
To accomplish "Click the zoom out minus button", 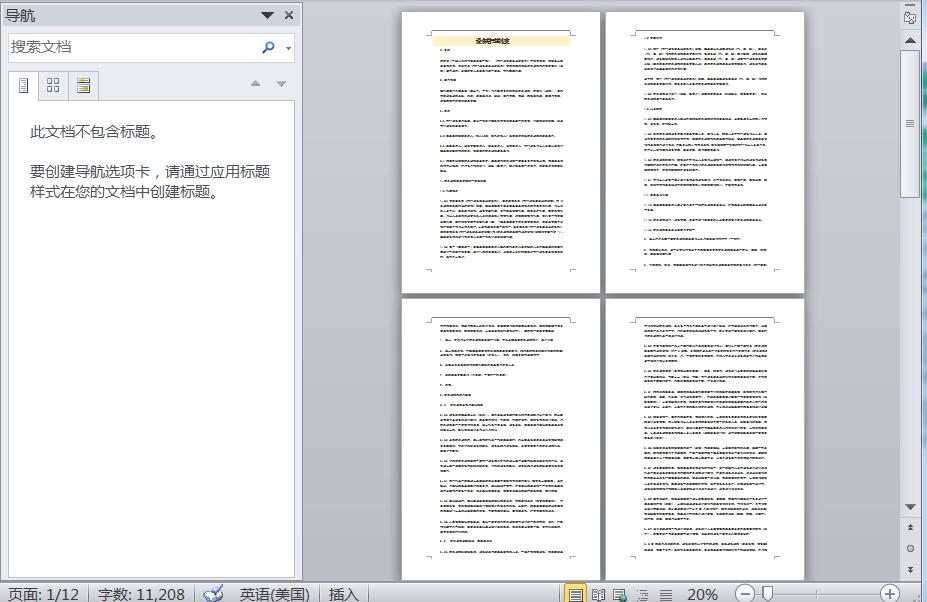I will [745, 593].
